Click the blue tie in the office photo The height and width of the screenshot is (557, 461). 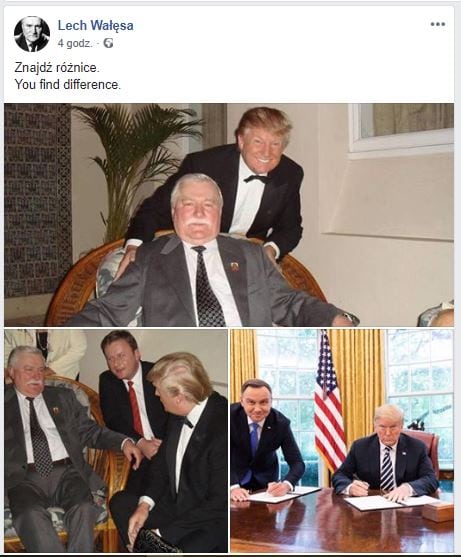click(254, 440)
